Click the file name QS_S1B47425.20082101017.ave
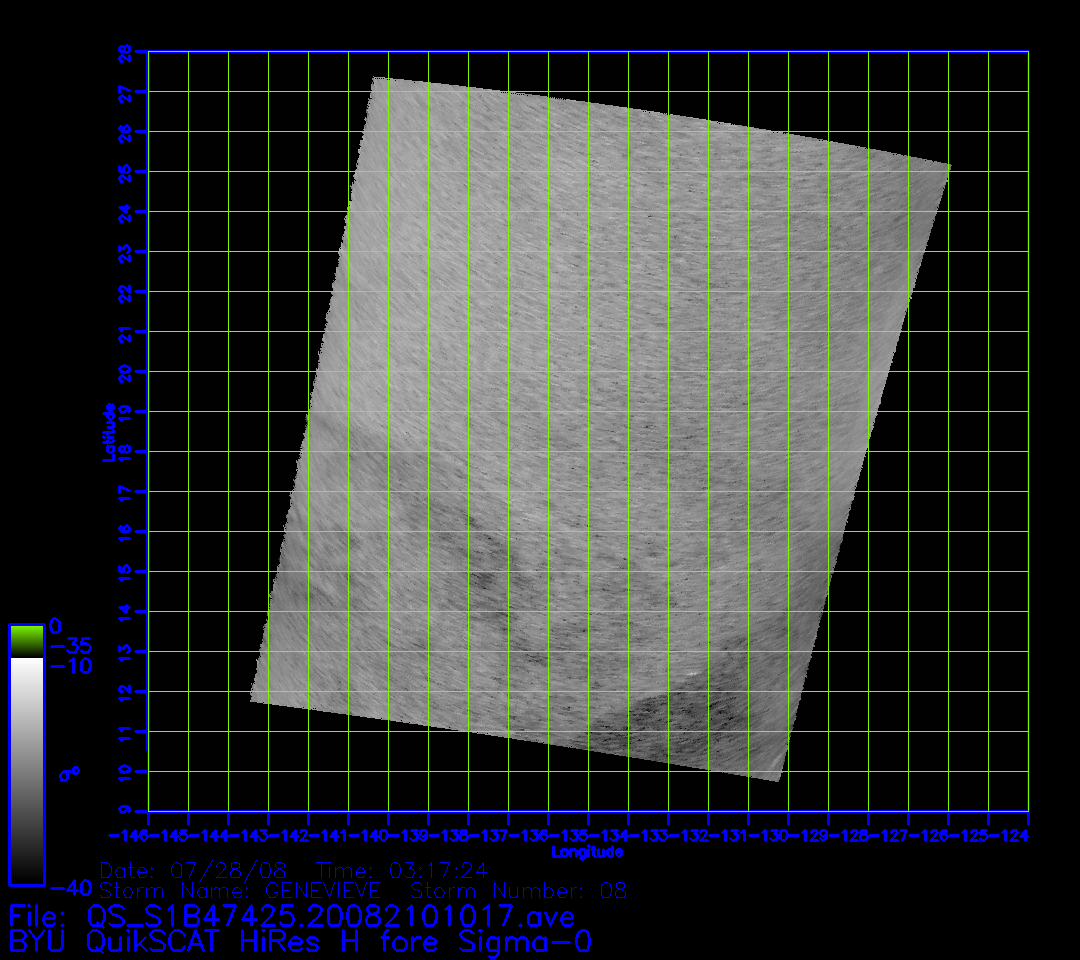 [x=330, y=916]
